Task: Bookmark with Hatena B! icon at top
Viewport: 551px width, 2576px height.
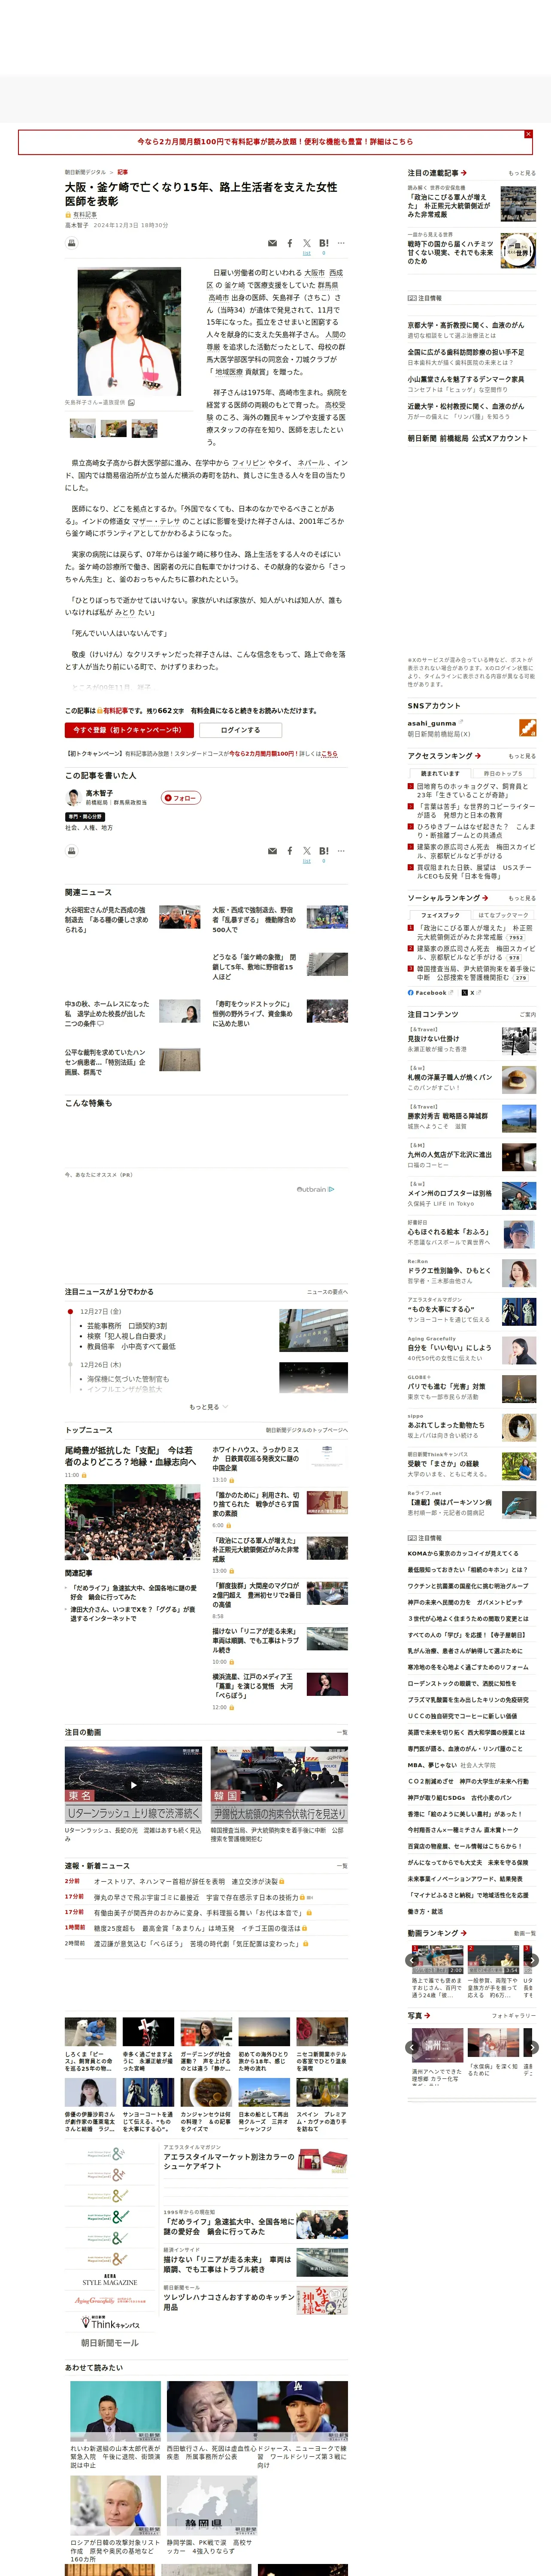Action: (x=324, y=243)
